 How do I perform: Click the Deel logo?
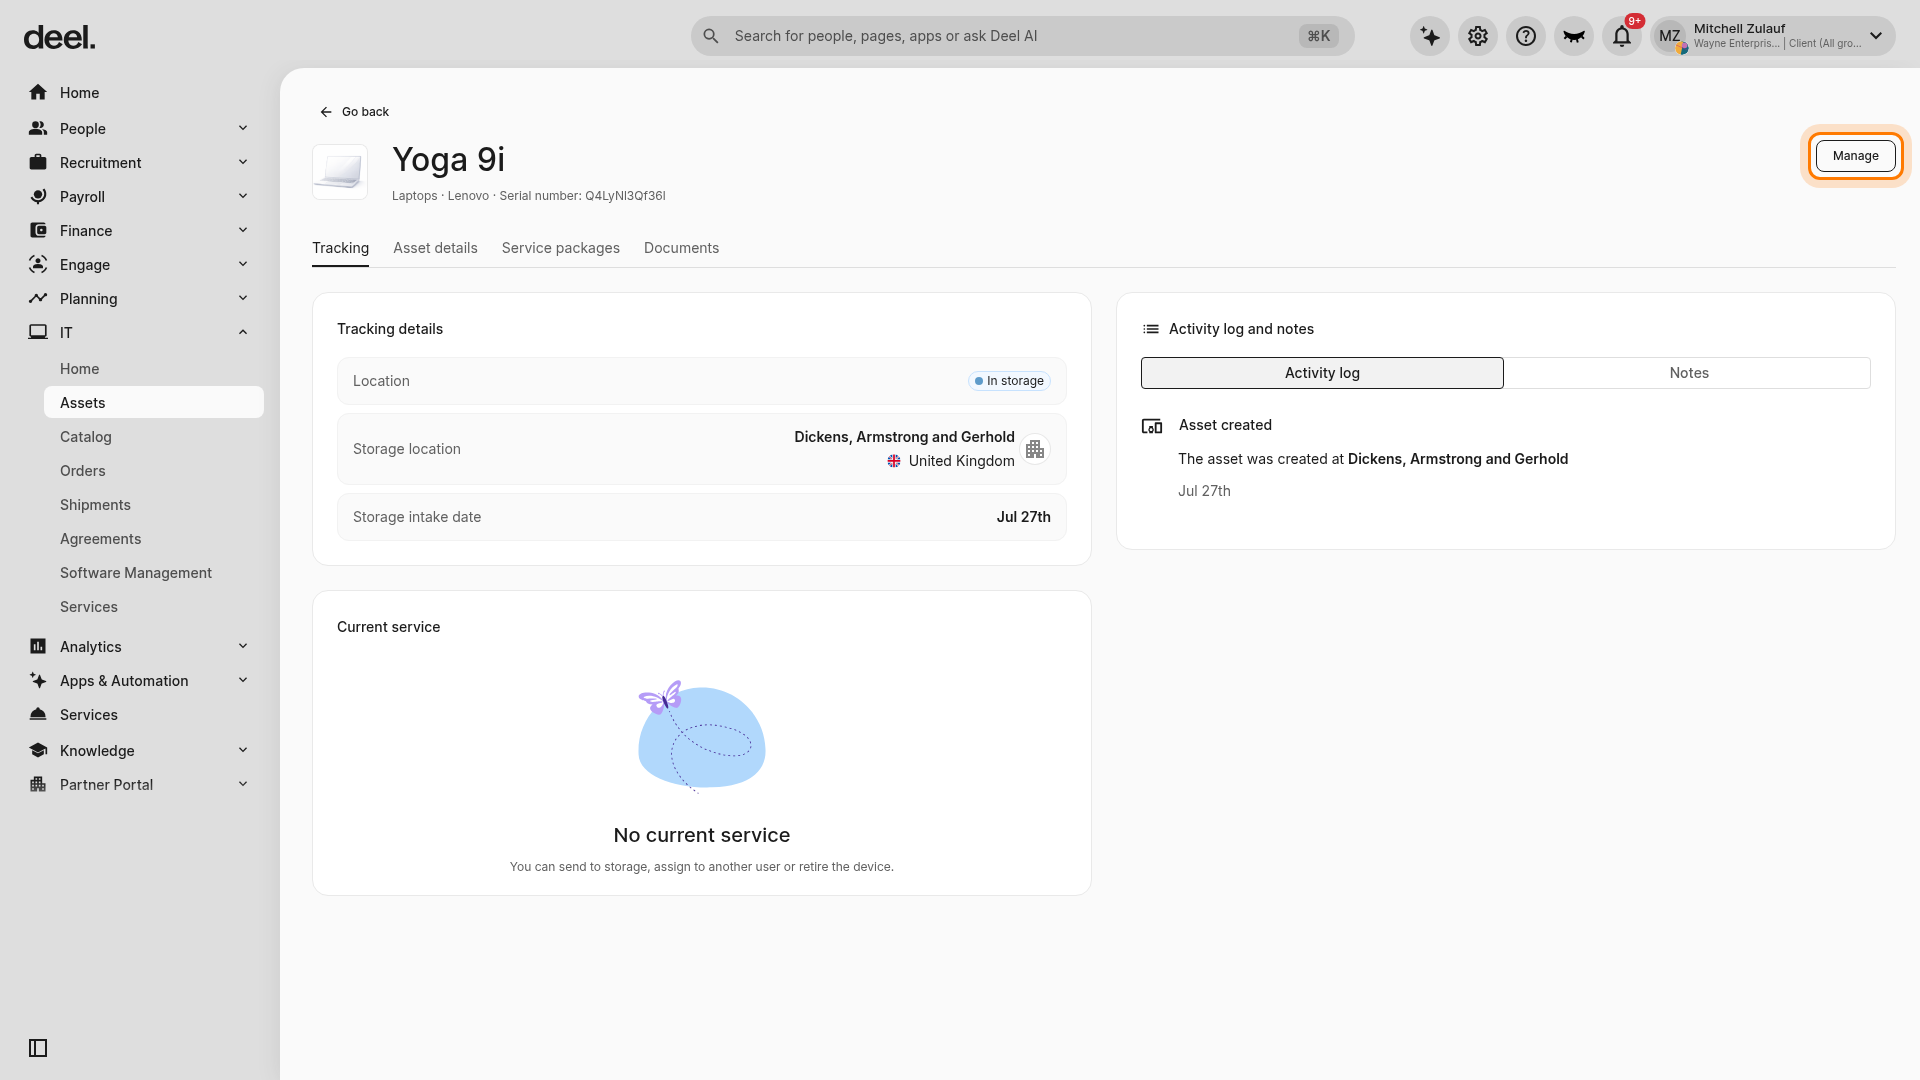pyautogui.click(x=59, y=38)
